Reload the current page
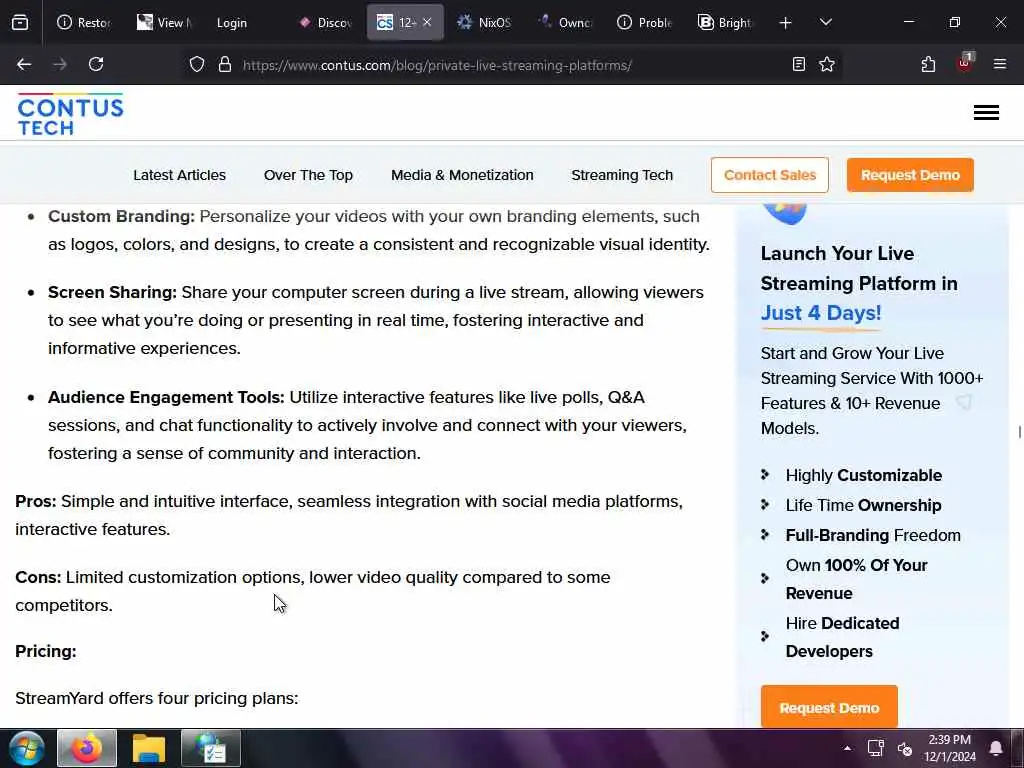 click(x=96, y=64)
